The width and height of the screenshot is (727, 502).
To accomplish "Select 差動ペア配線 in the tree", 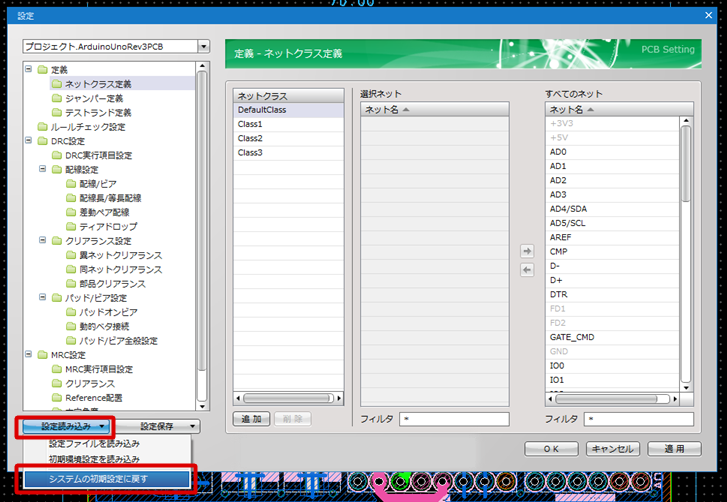I will (x=104, y=212).
